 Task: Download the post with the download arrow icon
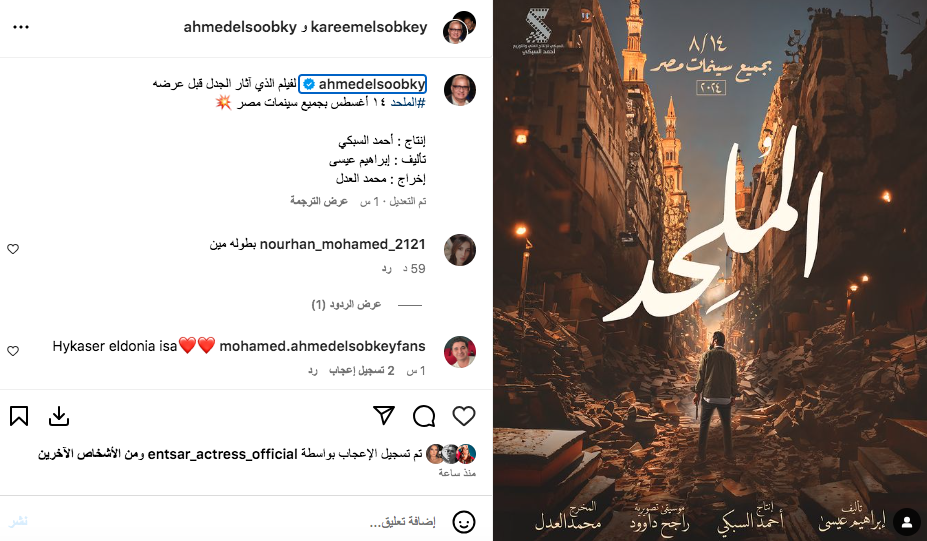pos(59,416)
